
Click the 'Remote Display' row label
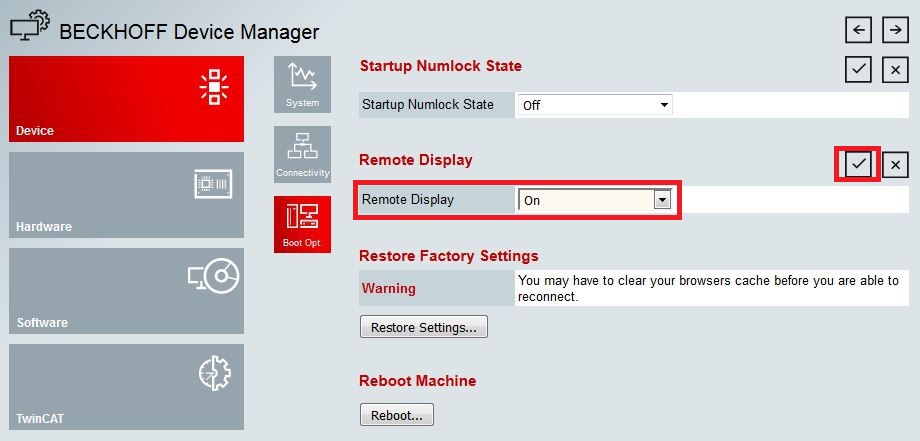click(408, 199)
